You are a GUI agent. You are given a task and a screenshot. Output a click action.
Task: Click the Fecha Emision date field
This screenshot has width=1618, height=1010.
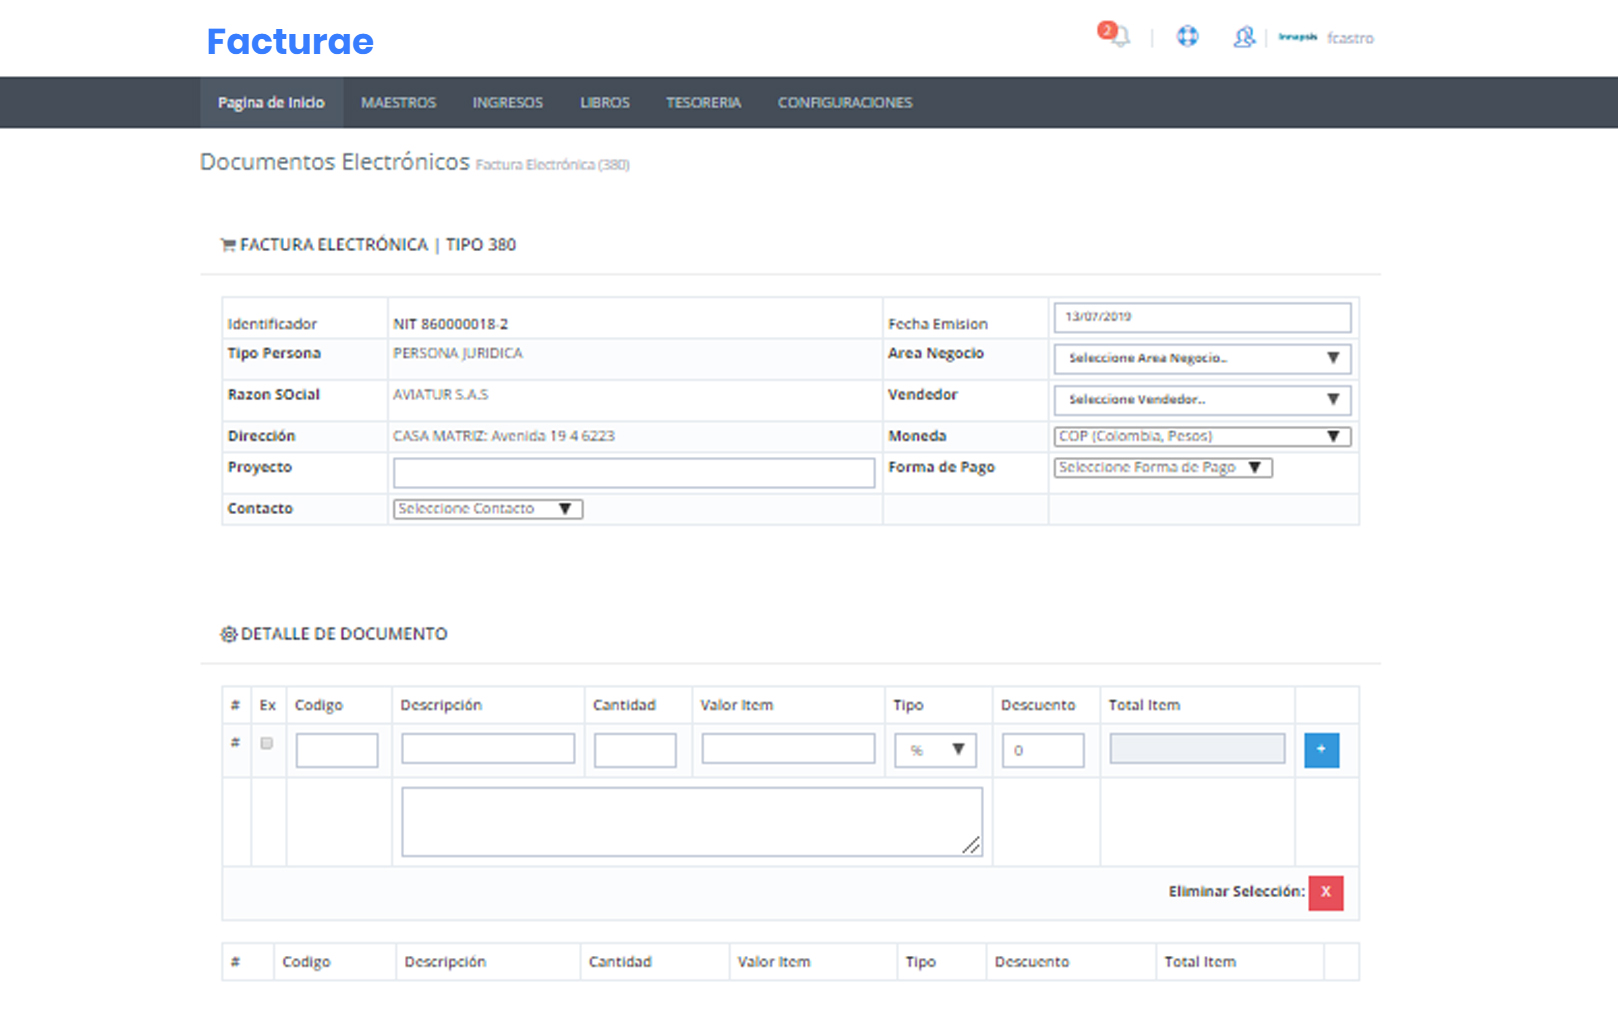[x=1201, y=317]
